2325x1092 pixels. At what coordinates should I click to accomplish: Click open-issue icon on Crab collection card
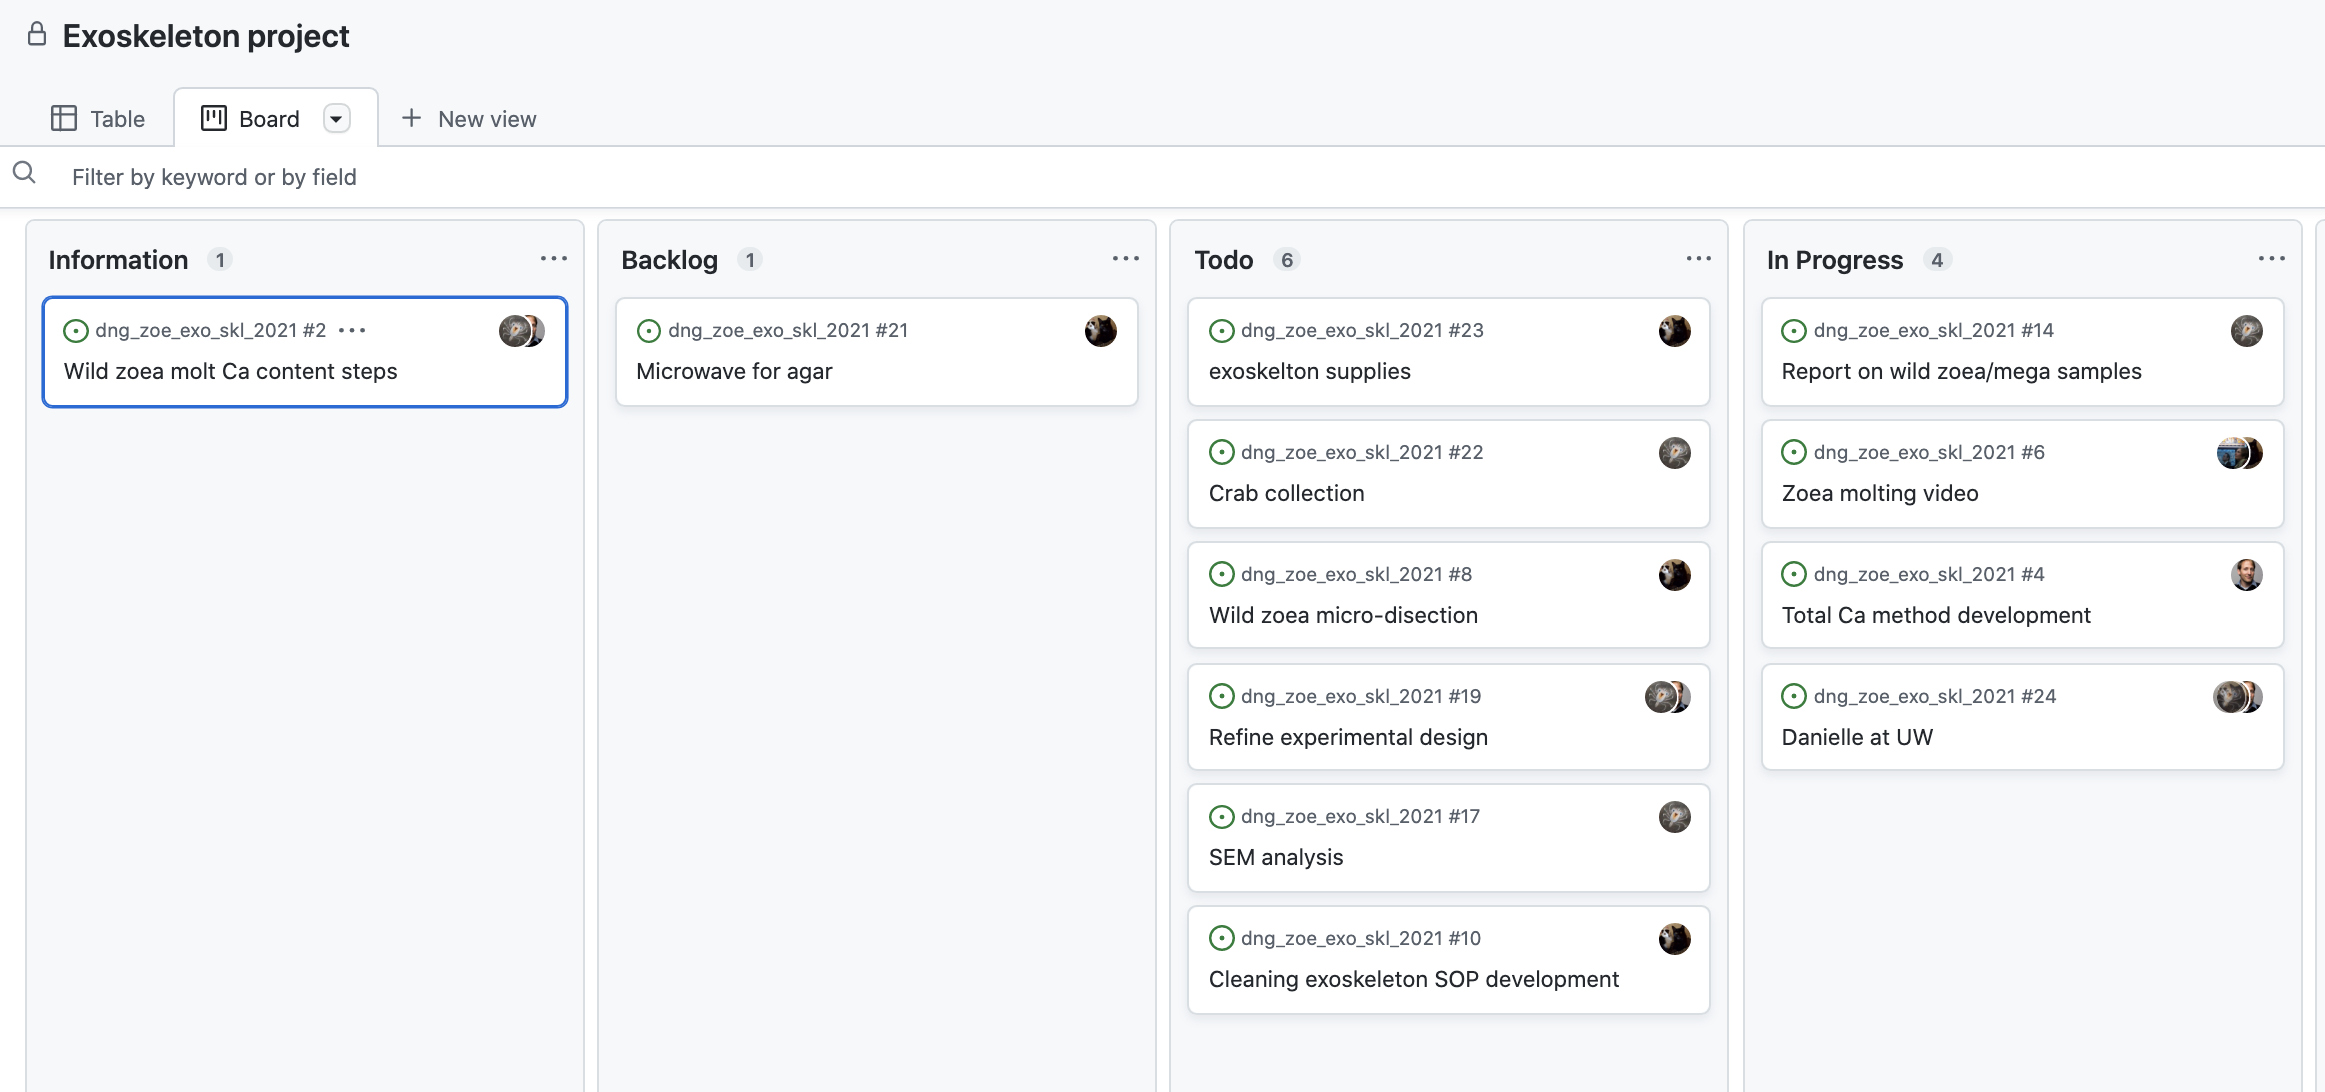1221,452
